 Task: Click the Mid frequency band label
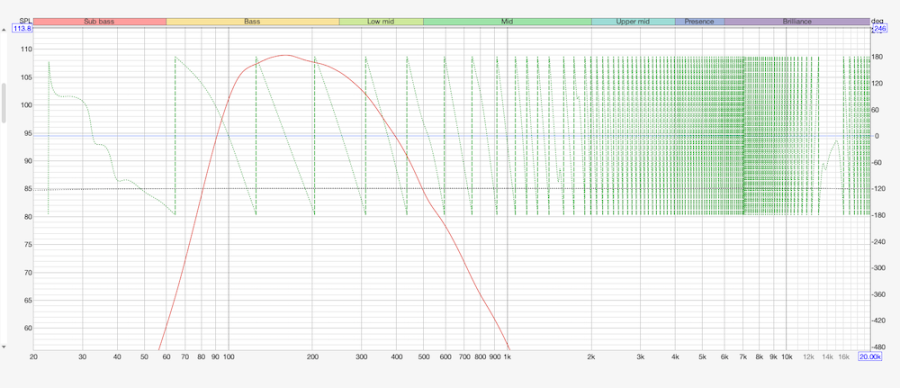[x=507, y=22]
